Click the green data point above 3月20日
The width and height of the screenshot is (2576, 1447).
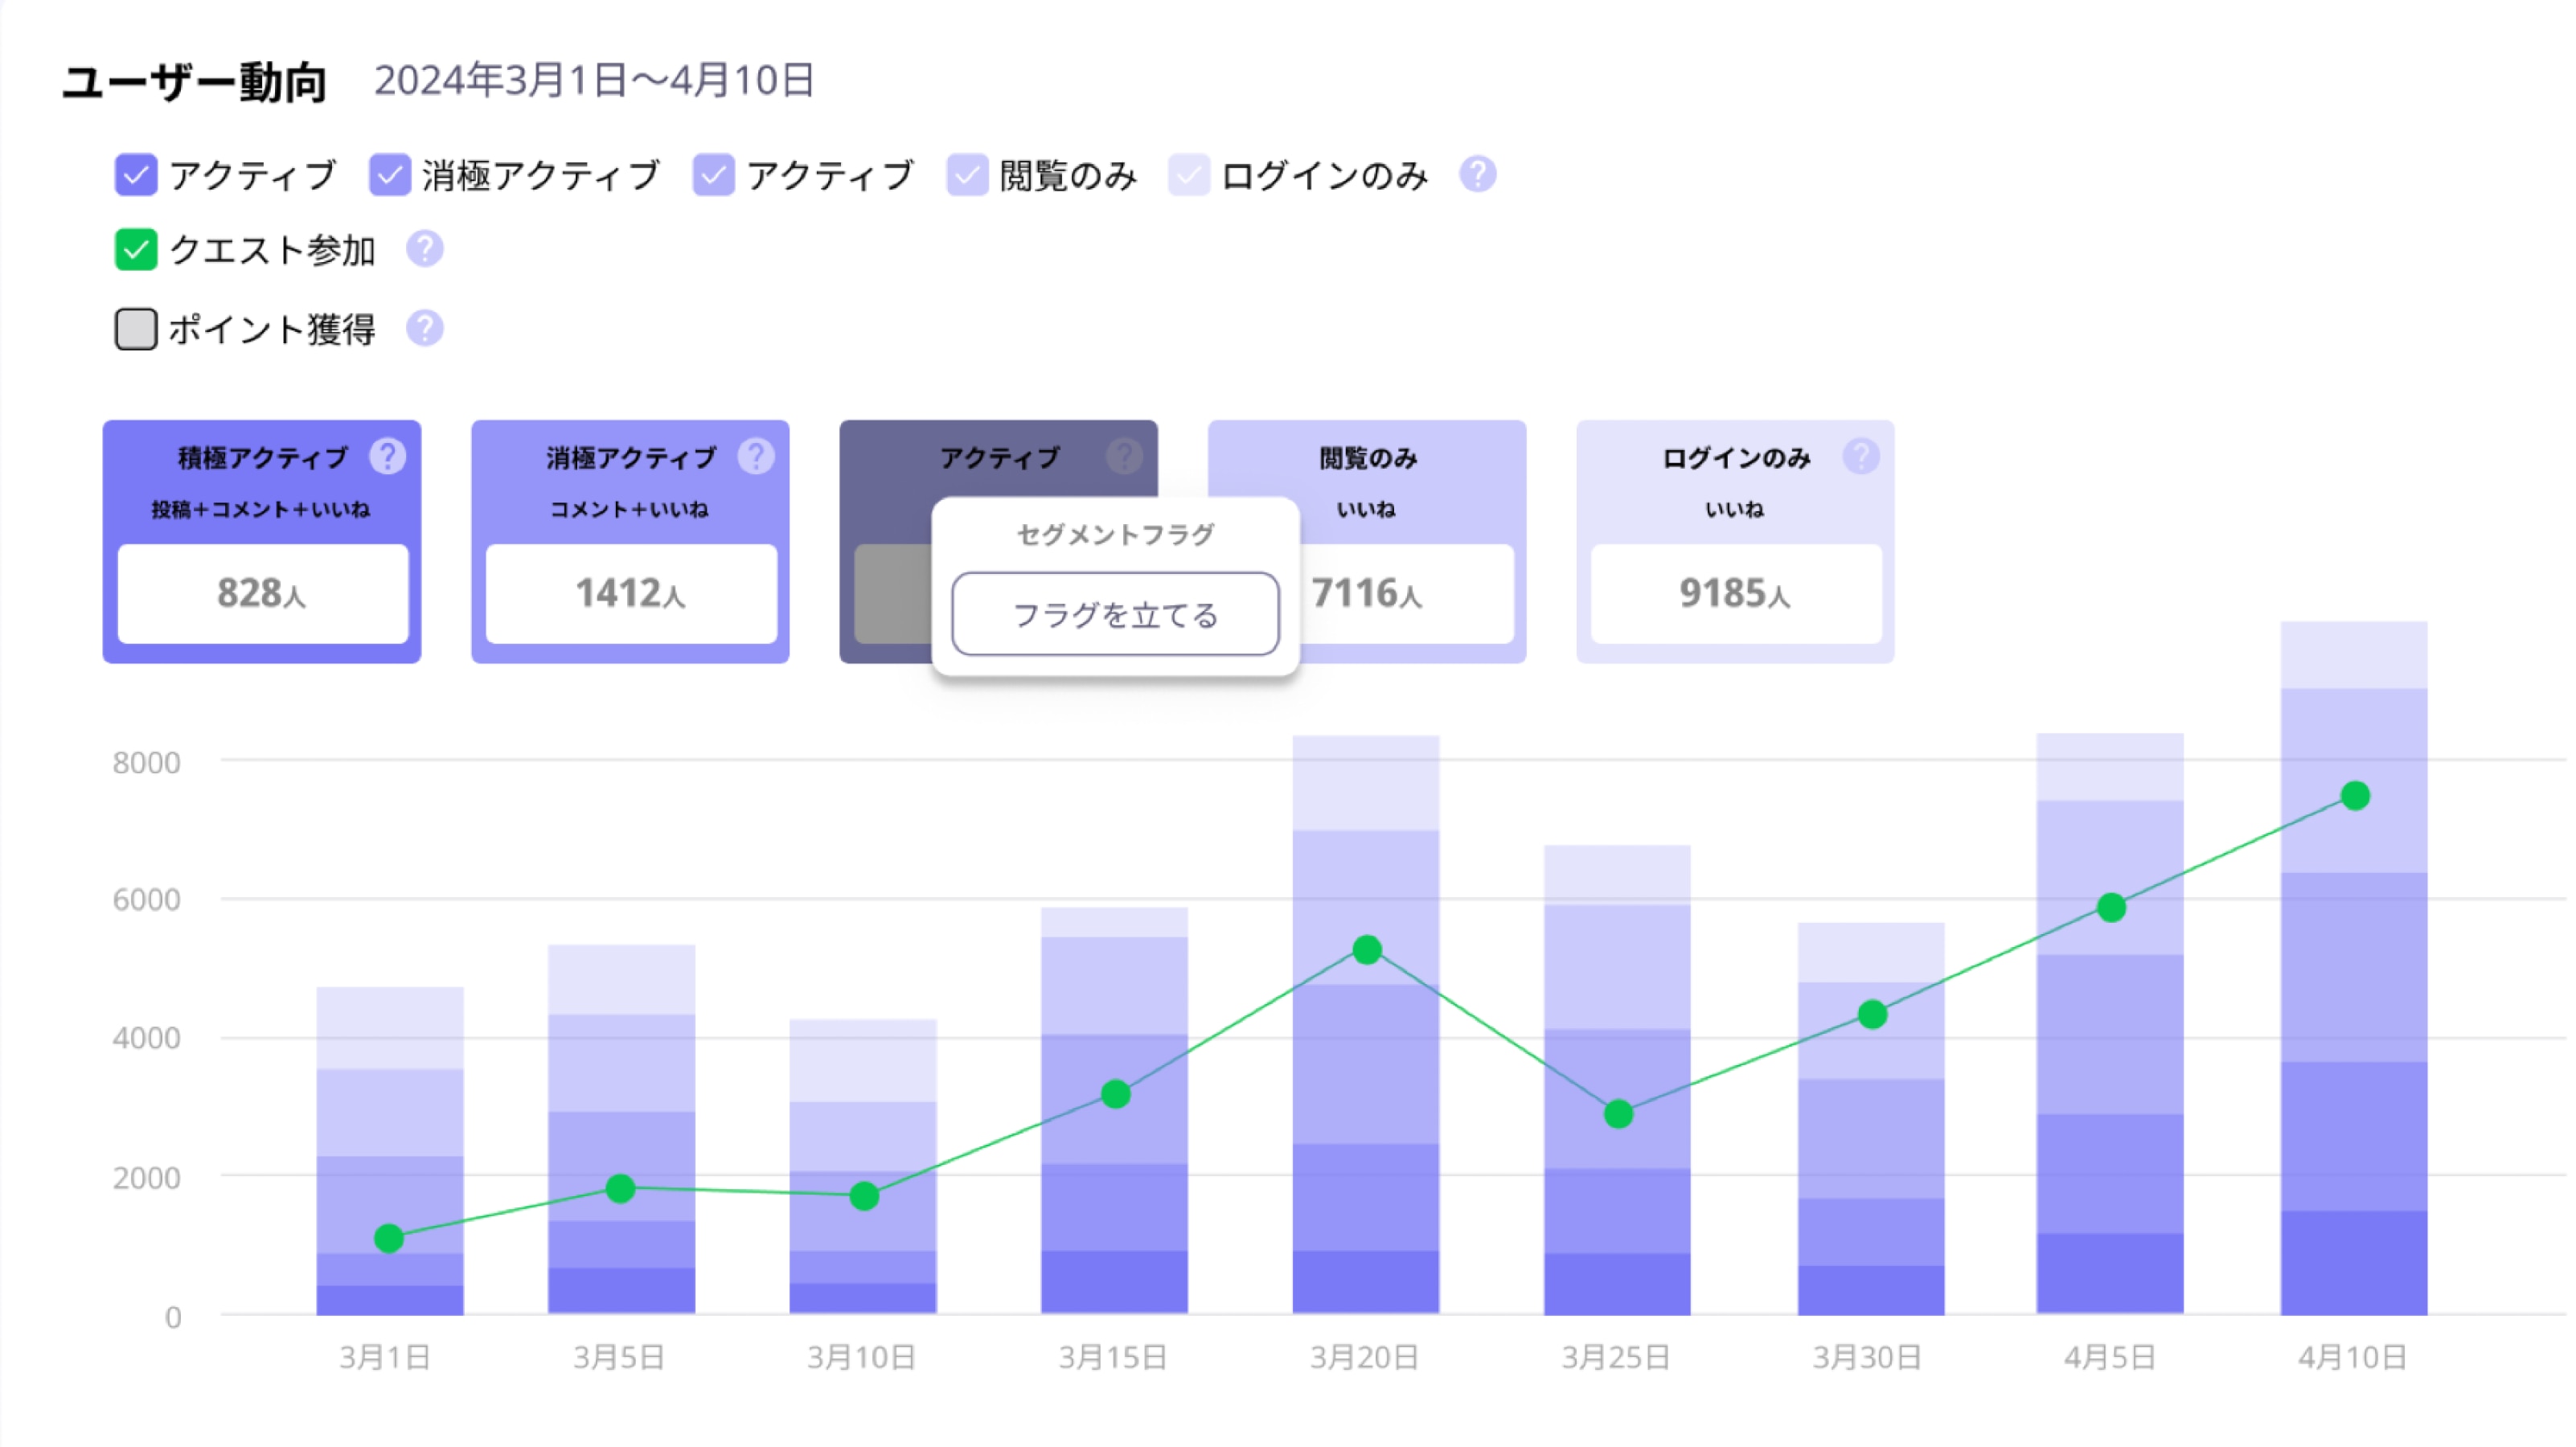(x=1368, y=950)
